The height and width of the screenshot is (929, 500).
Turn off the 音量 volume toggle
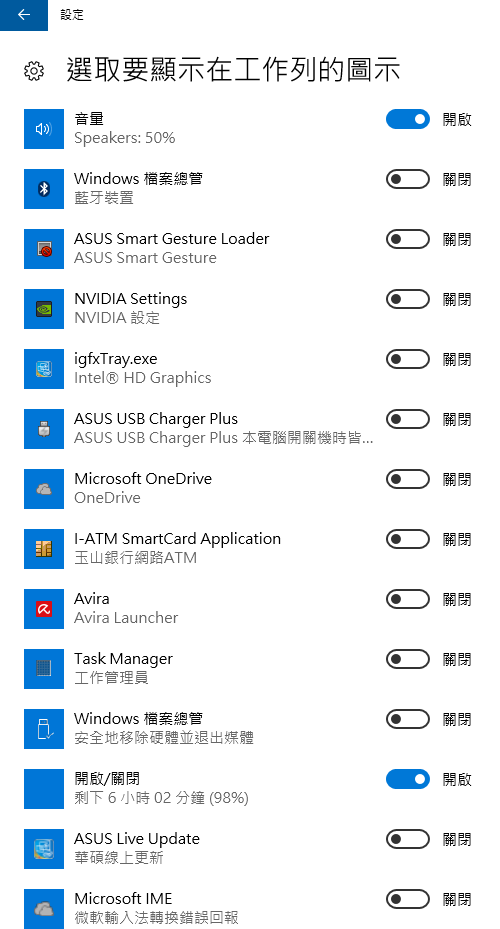tap(408, 119)
